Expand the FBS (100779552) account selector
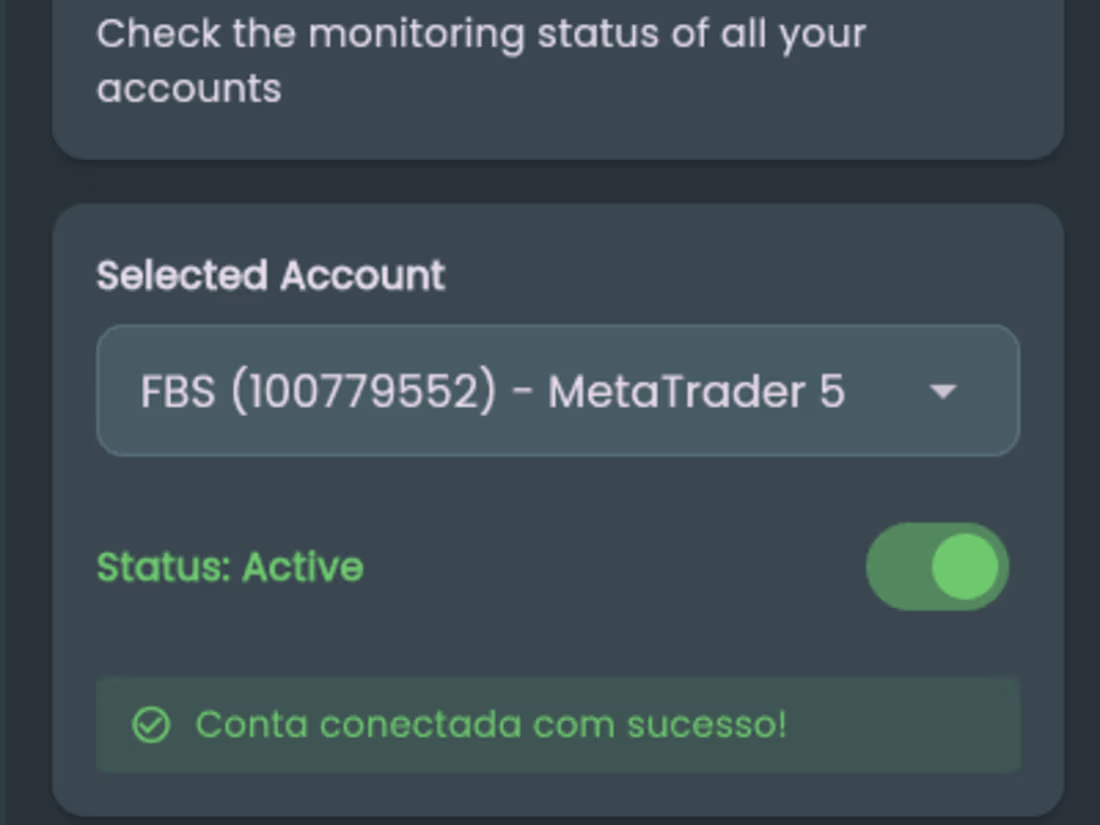Screen dimensions: 1100x825 click(557, 391)
